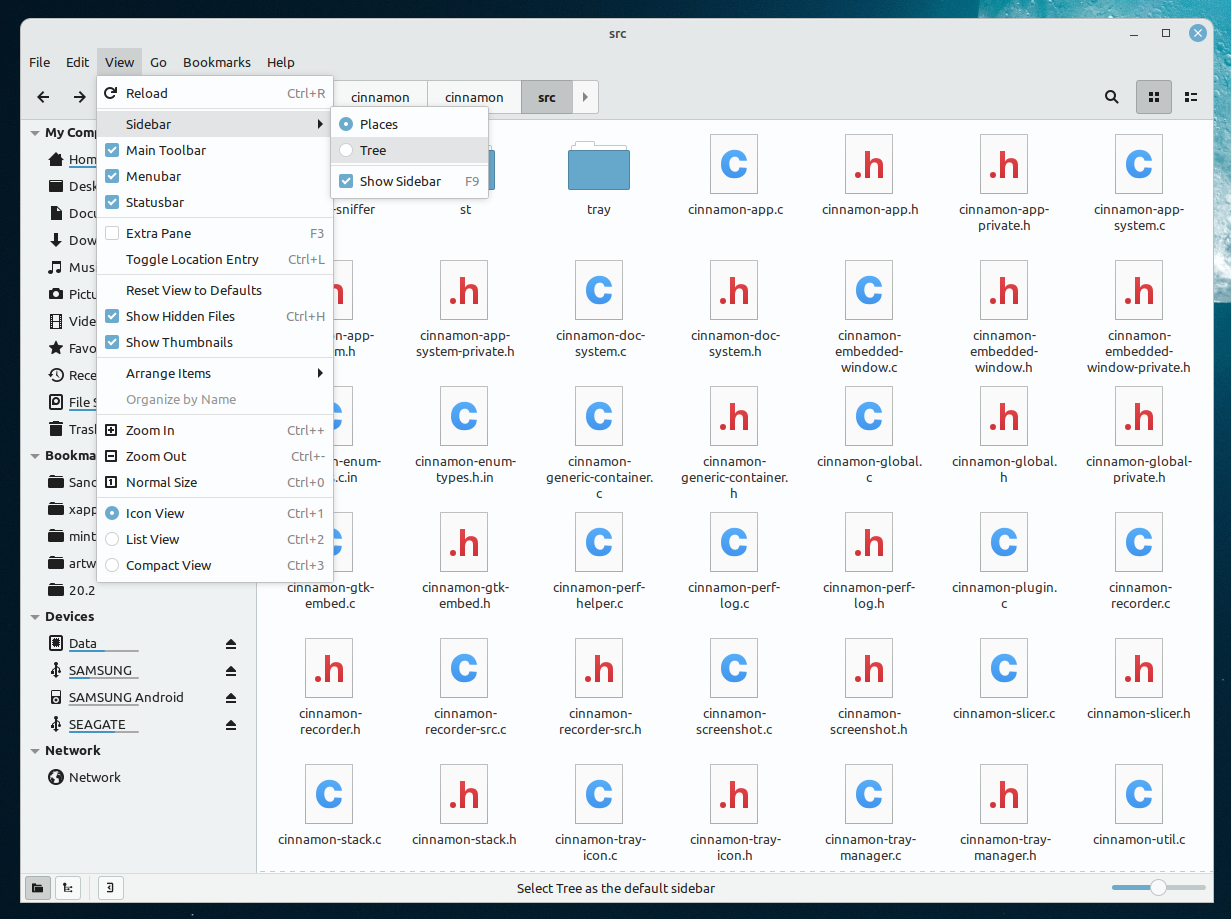Select the cinnamon-app.h file icon

coord(869,164)
